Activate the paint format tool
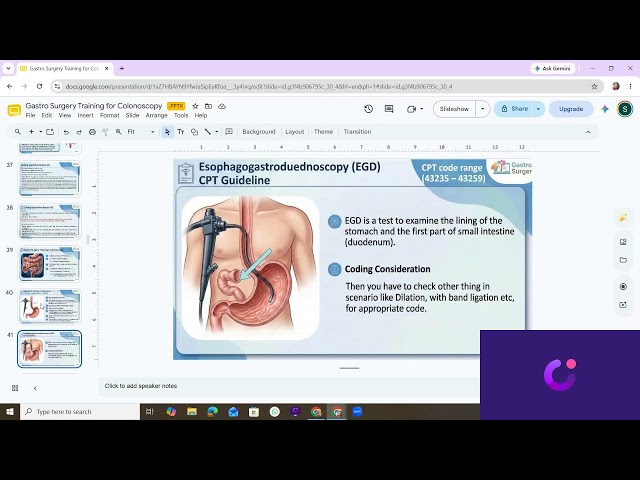Image resolution: width=640 pixels, height=480 pixels. pyautogui.click(x=105, y=132)
